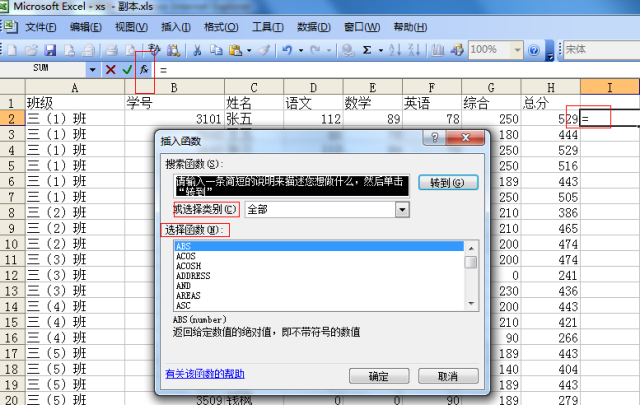Open the 宋体 font name box

(x=602, y=50)
